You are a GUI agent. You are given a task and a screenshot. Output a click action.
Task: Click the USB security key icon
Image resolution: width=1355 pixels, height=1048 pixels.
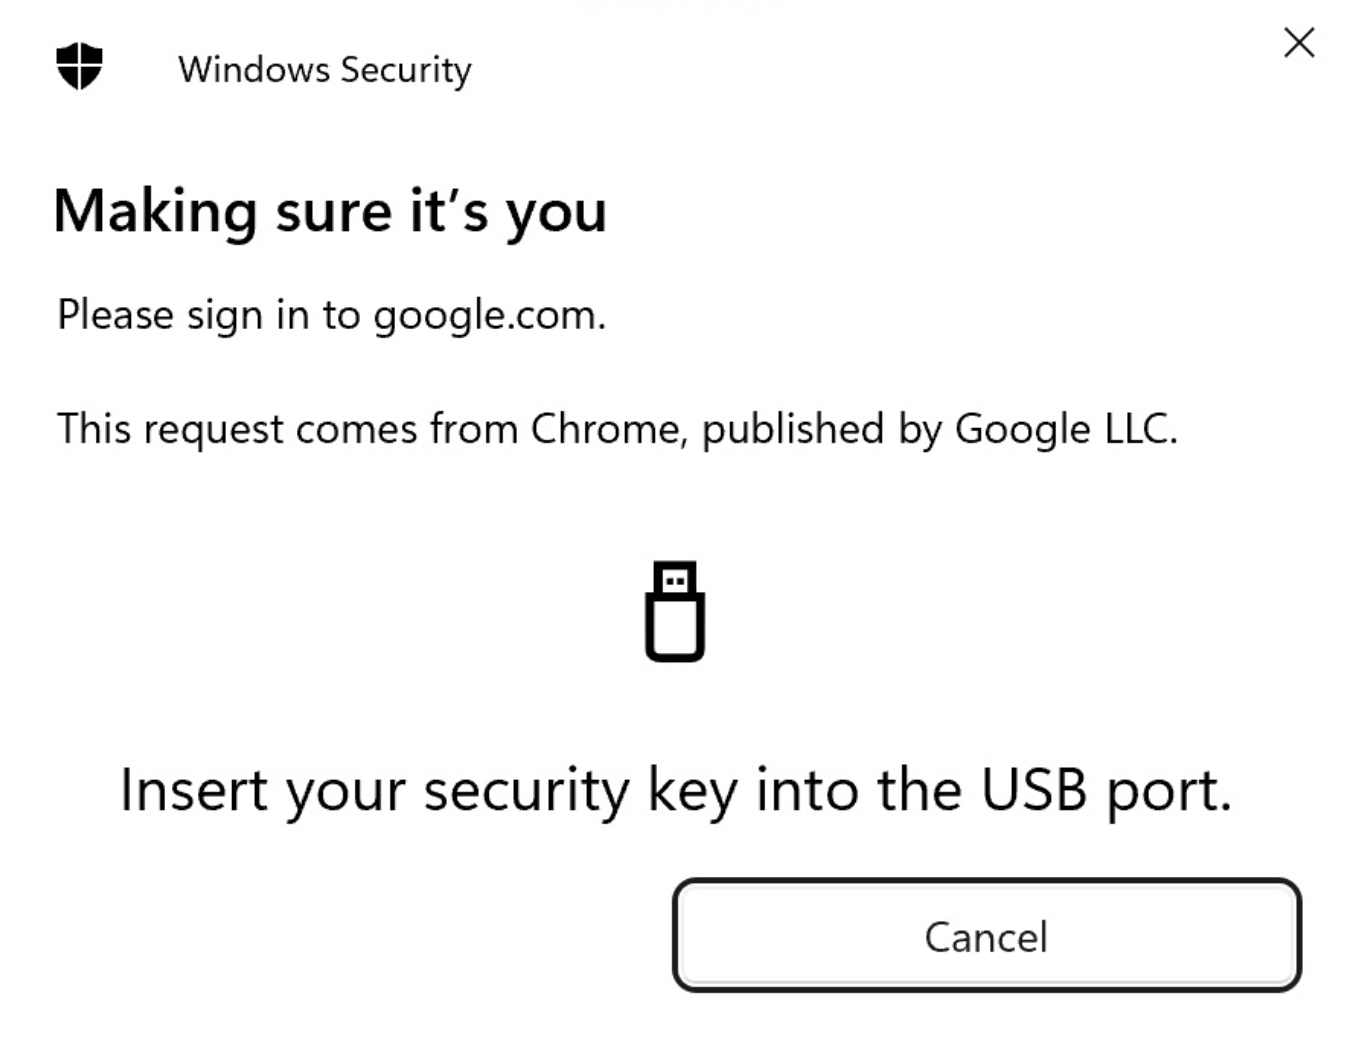(x=675, y=611)
